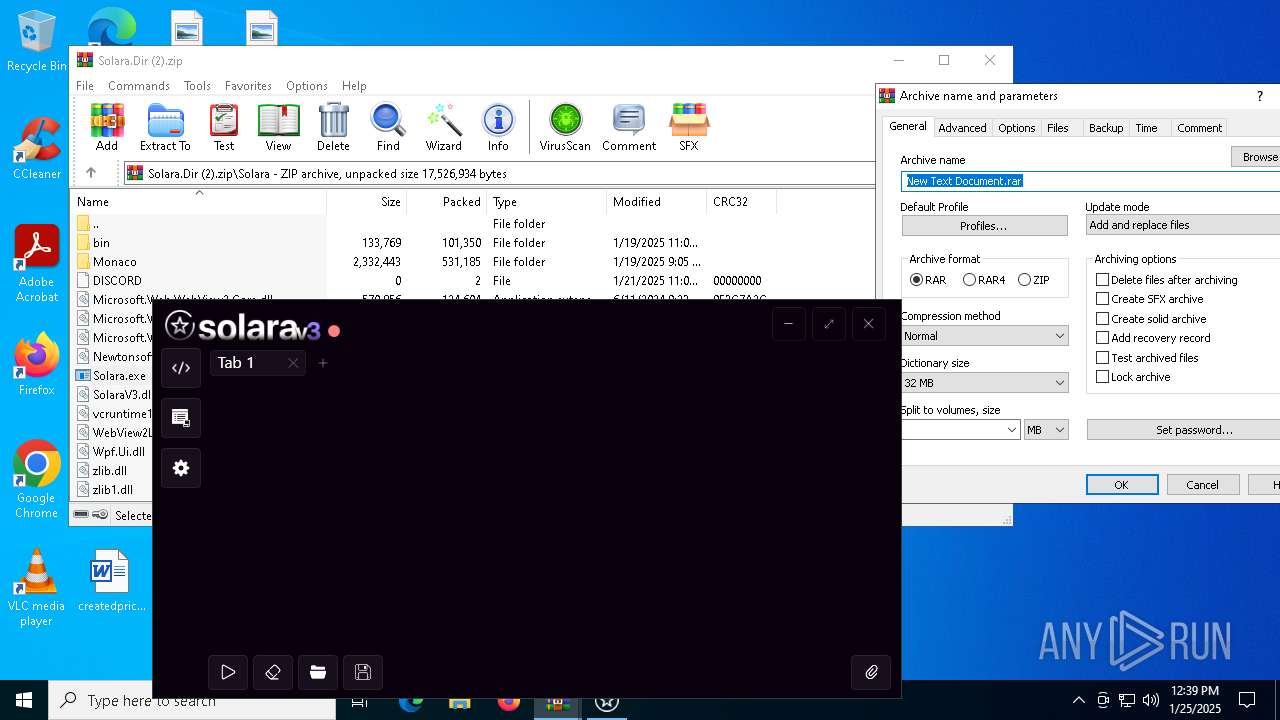Viewport: 1280px width, 720px height.
Task: Close Tab 1 in Solara
Action: click(293, 363)
